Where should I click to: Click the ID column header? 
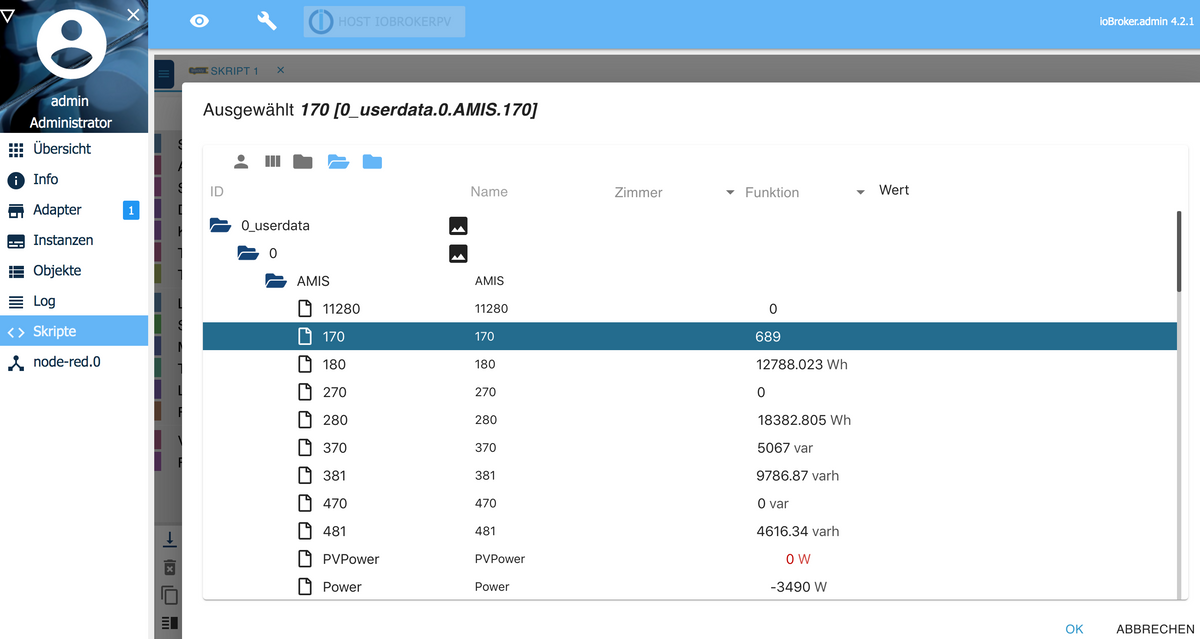pos(217,192)
